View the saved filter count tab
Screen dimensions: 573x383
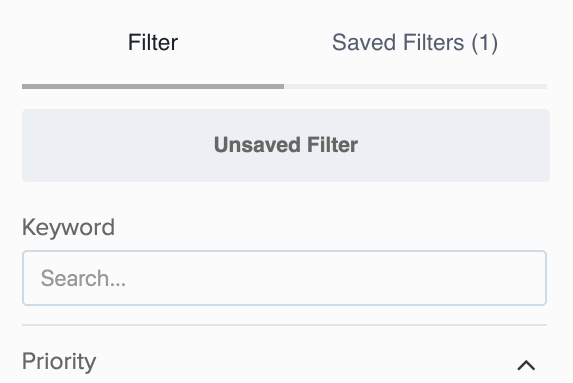click(415, 42)
